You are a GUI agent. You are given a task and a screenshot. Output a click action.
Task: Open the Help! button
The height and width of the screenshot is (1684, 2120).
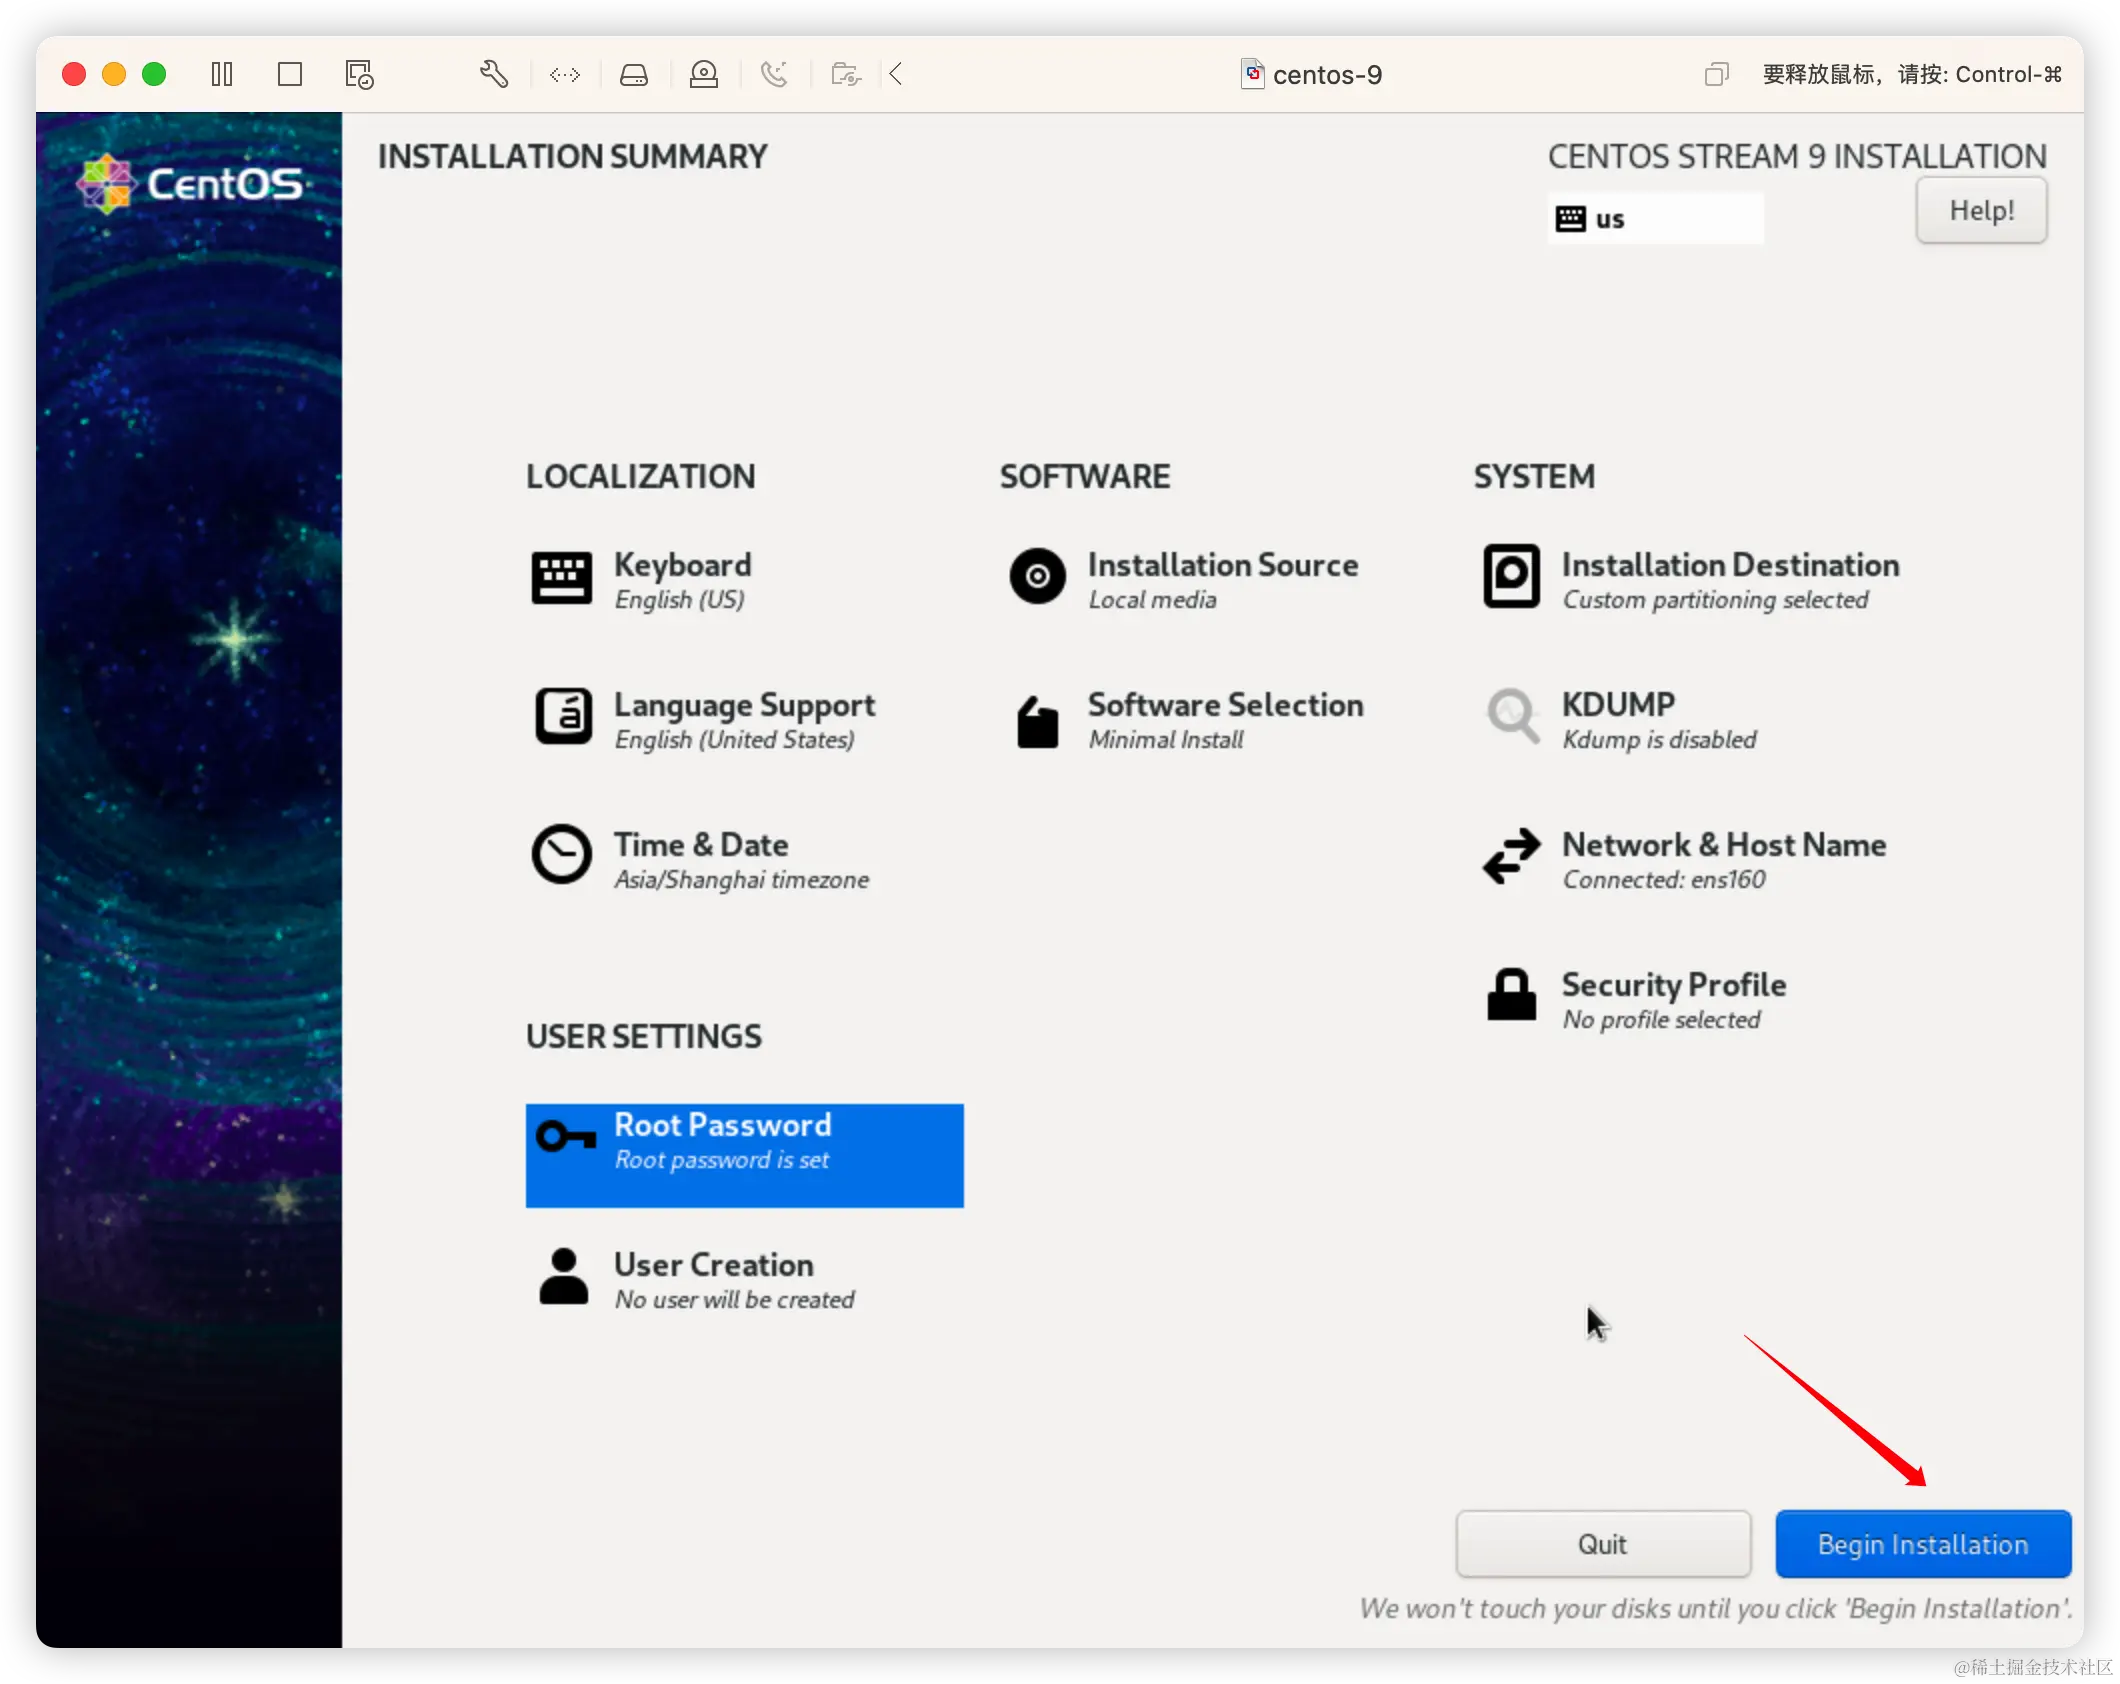tap(1980, 211)
